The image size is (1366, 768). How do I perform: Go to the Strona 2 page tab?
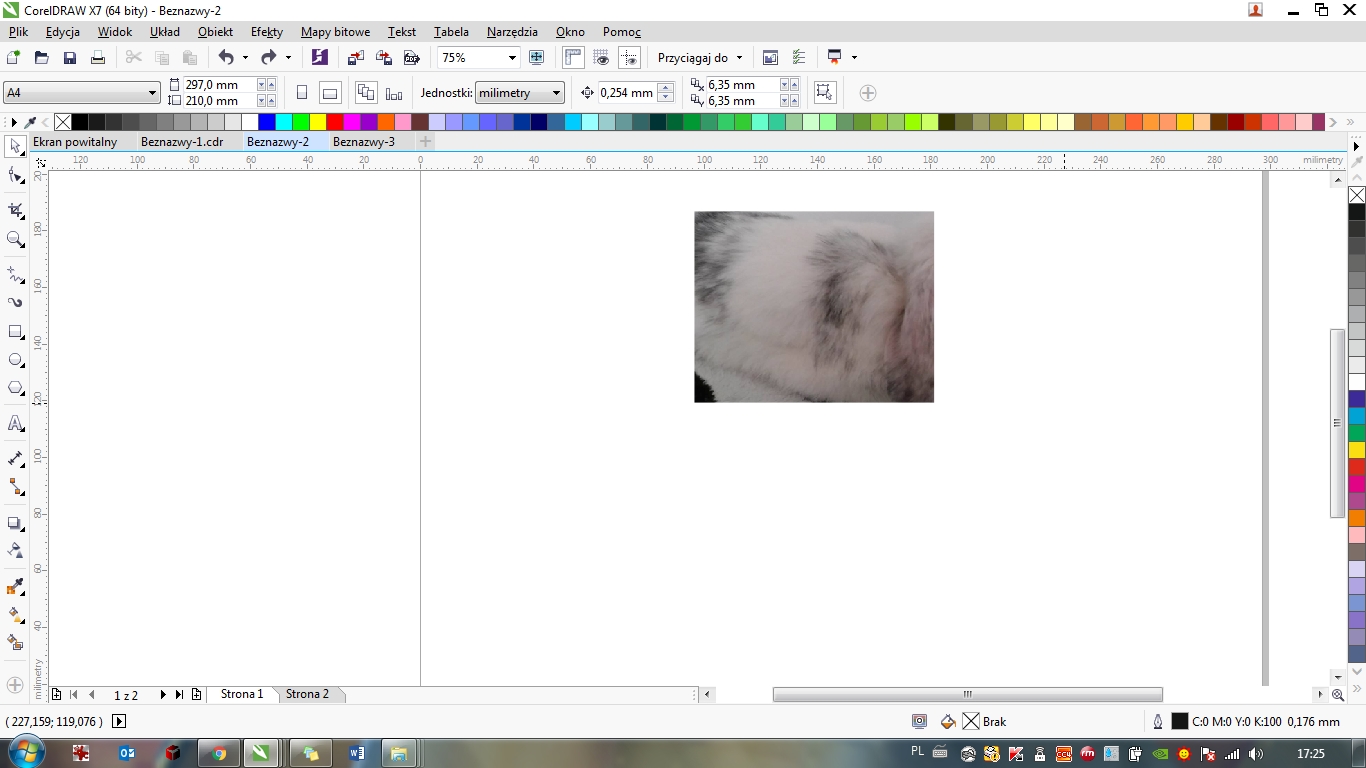[x=307, y=694]
